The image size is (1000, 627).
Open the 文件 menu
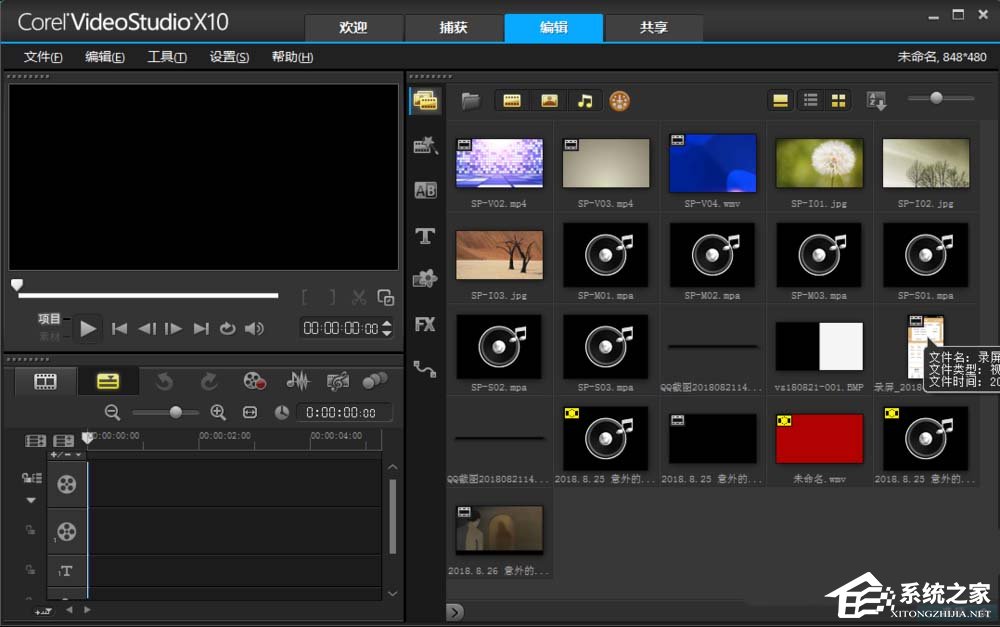[x=43, y=57]
